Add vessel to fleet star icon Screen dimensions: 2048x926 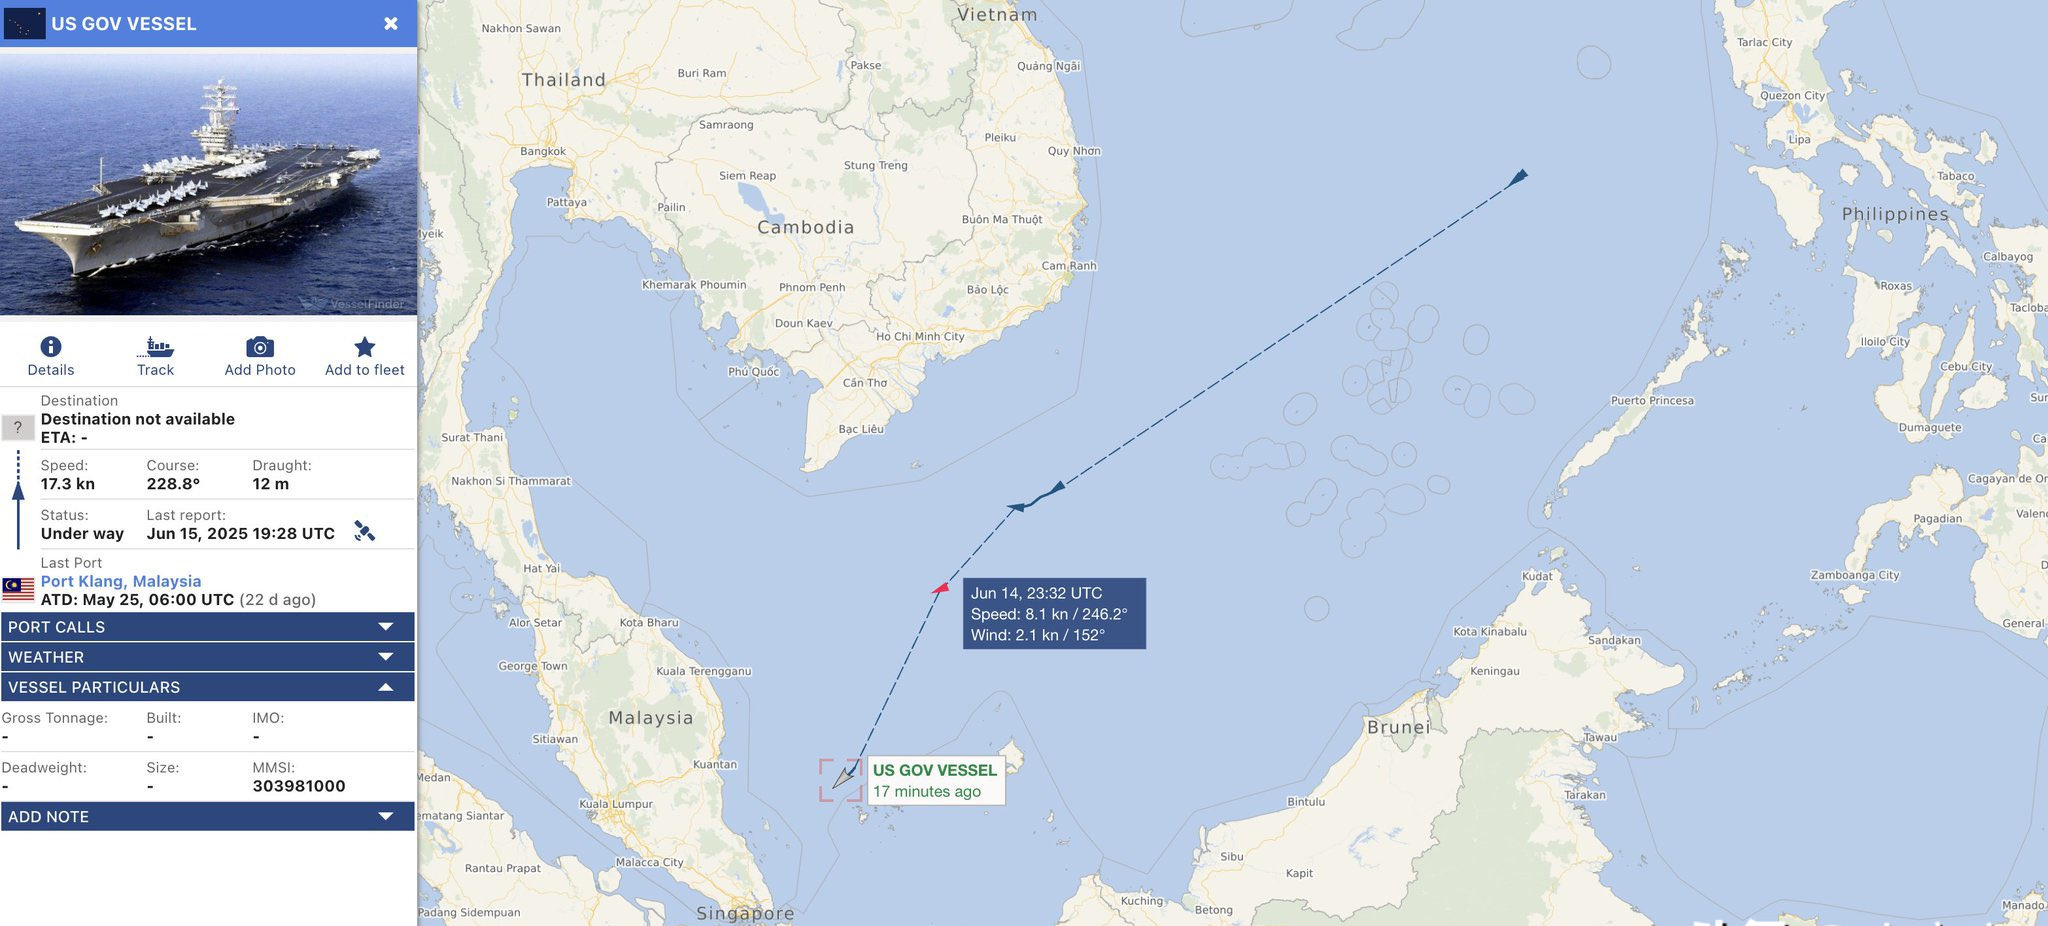[365, 347]
